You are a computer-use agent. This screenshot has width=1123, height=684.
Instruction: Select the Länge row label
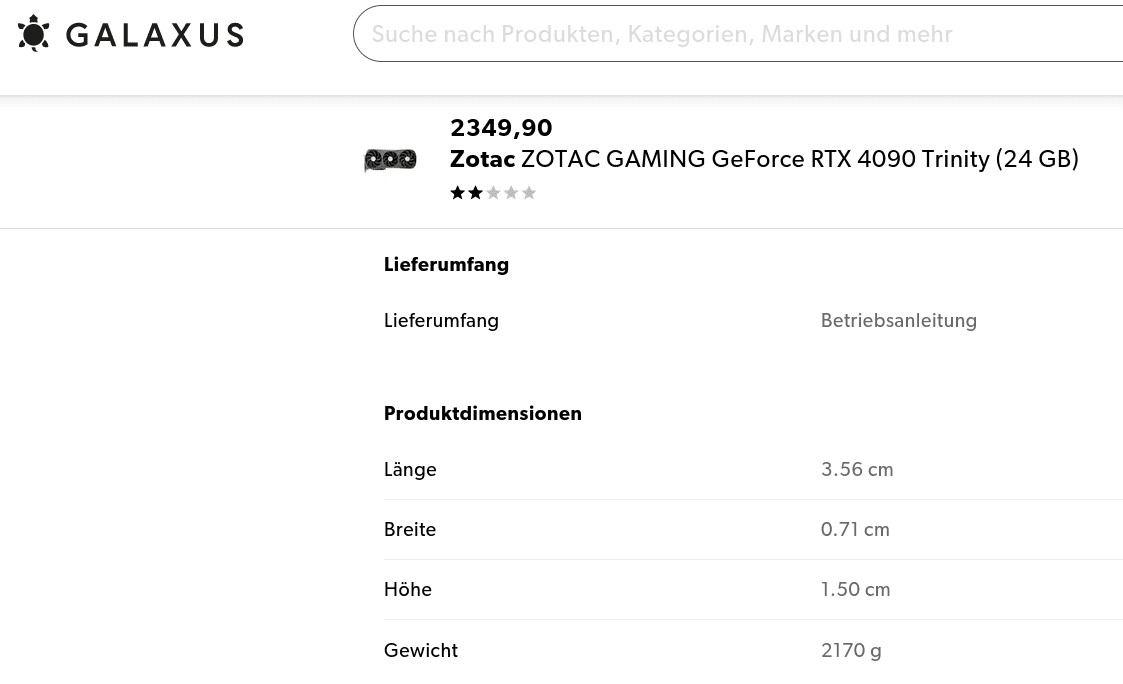(x=410, y=470)
